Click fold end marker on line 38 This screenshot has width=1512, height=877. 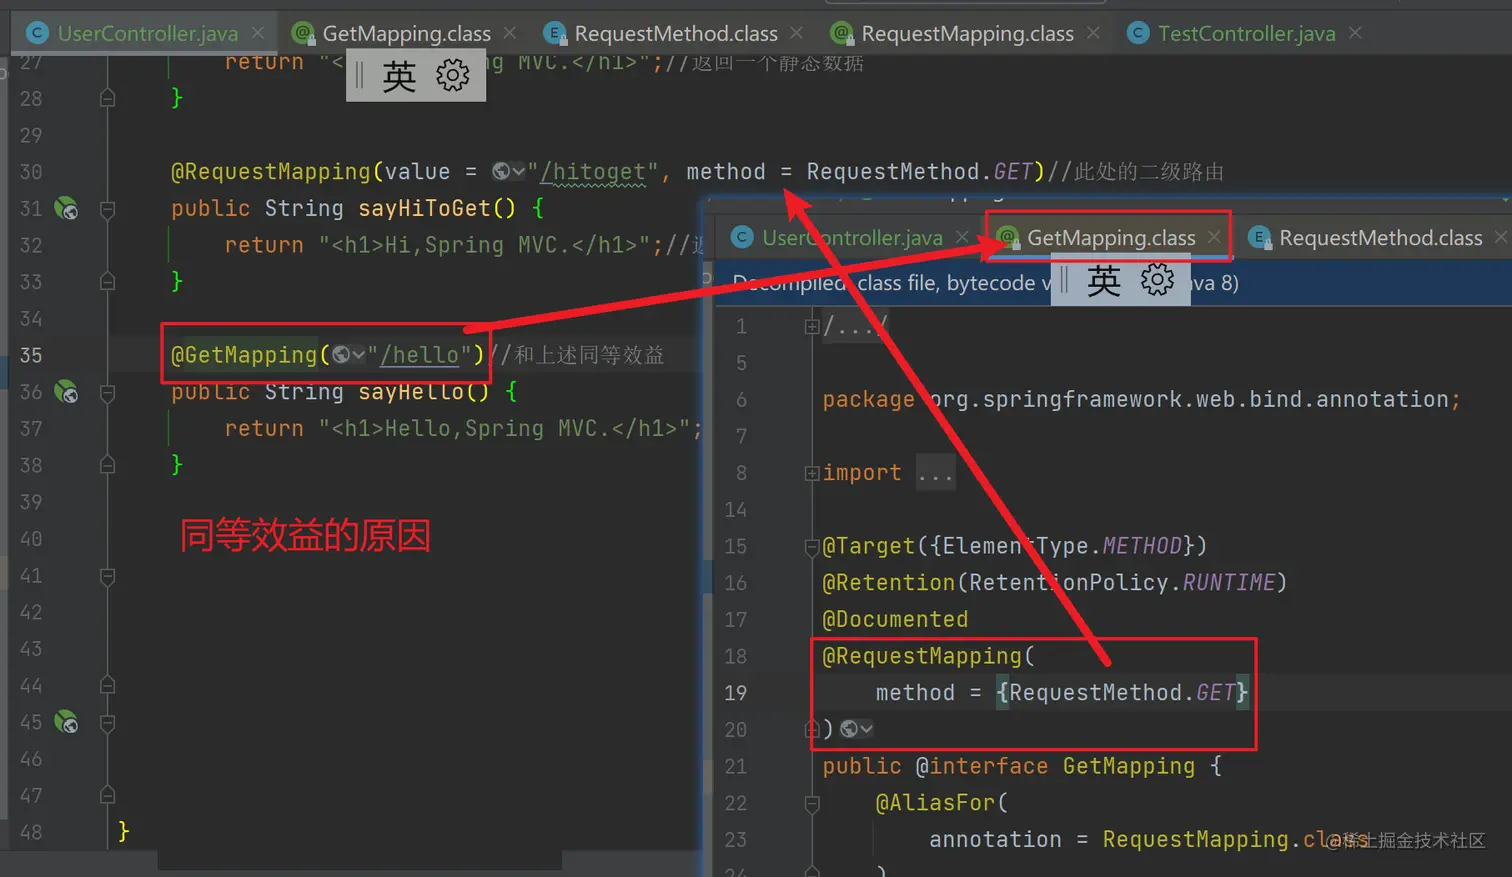[108, 465]
